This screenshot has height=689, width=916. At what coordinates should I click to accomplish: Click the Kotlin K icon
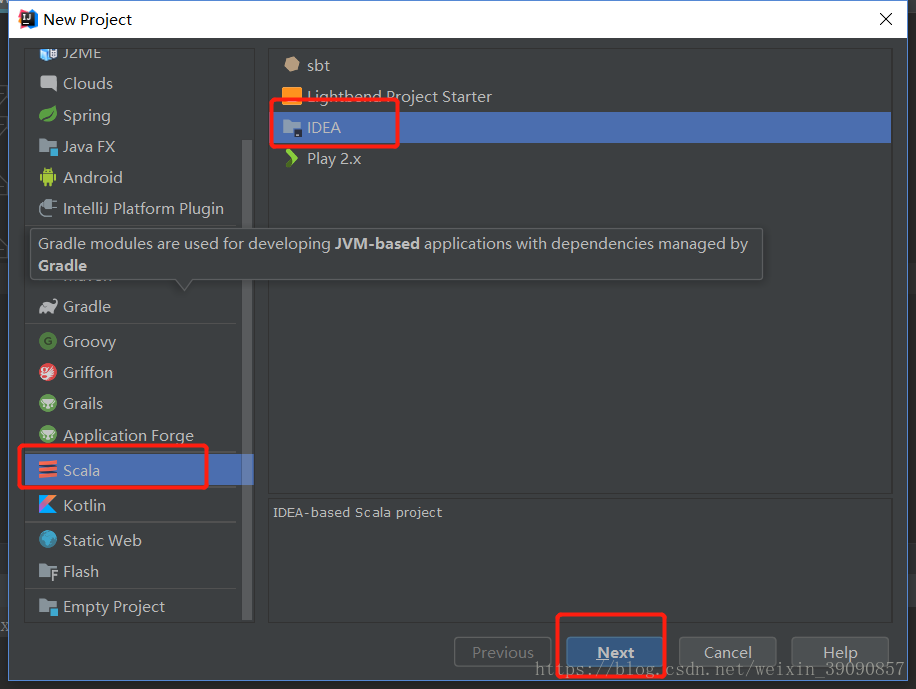point(48,504)
